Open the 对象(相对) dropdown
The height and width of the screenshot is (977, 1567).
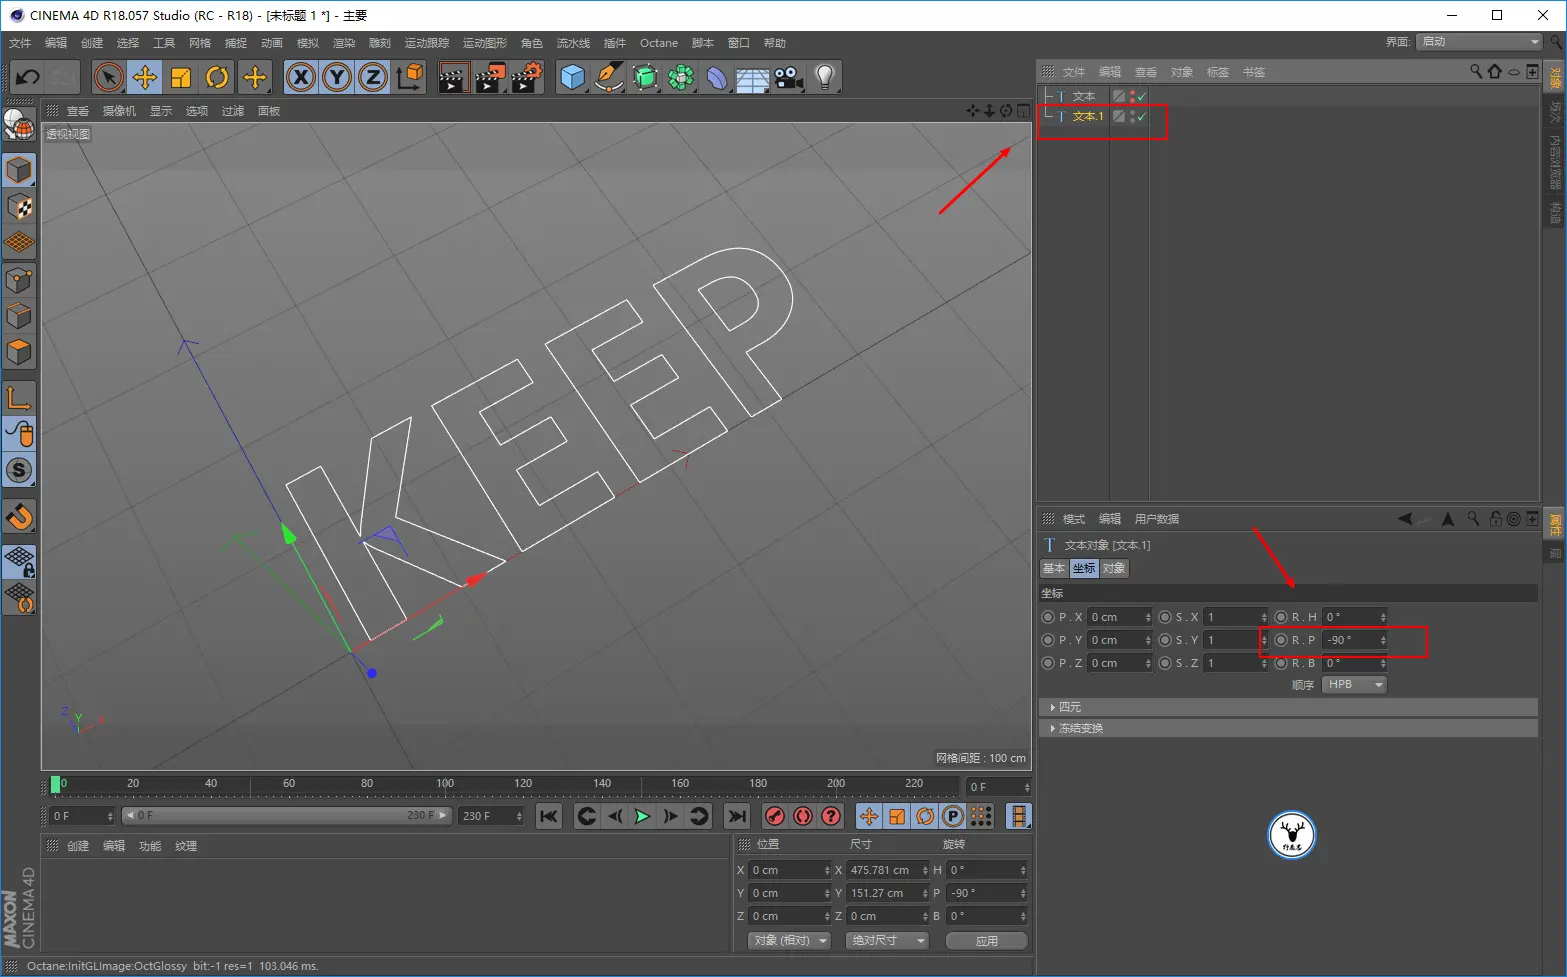[790, 941]
